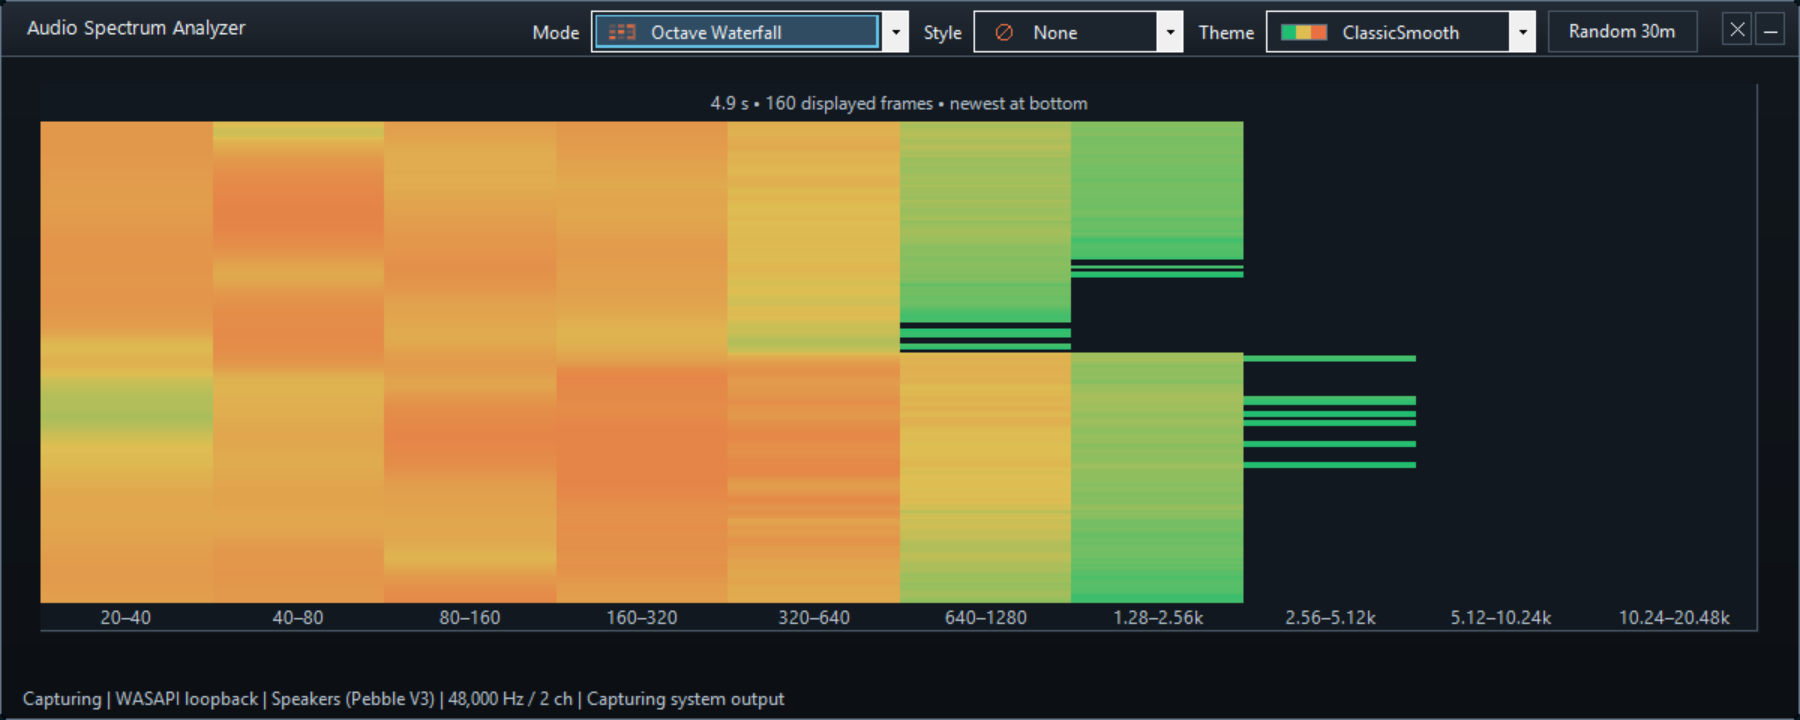This screenshot has width=1800, height=720.
Task: Click the Capturing status text
Action: 62,699
